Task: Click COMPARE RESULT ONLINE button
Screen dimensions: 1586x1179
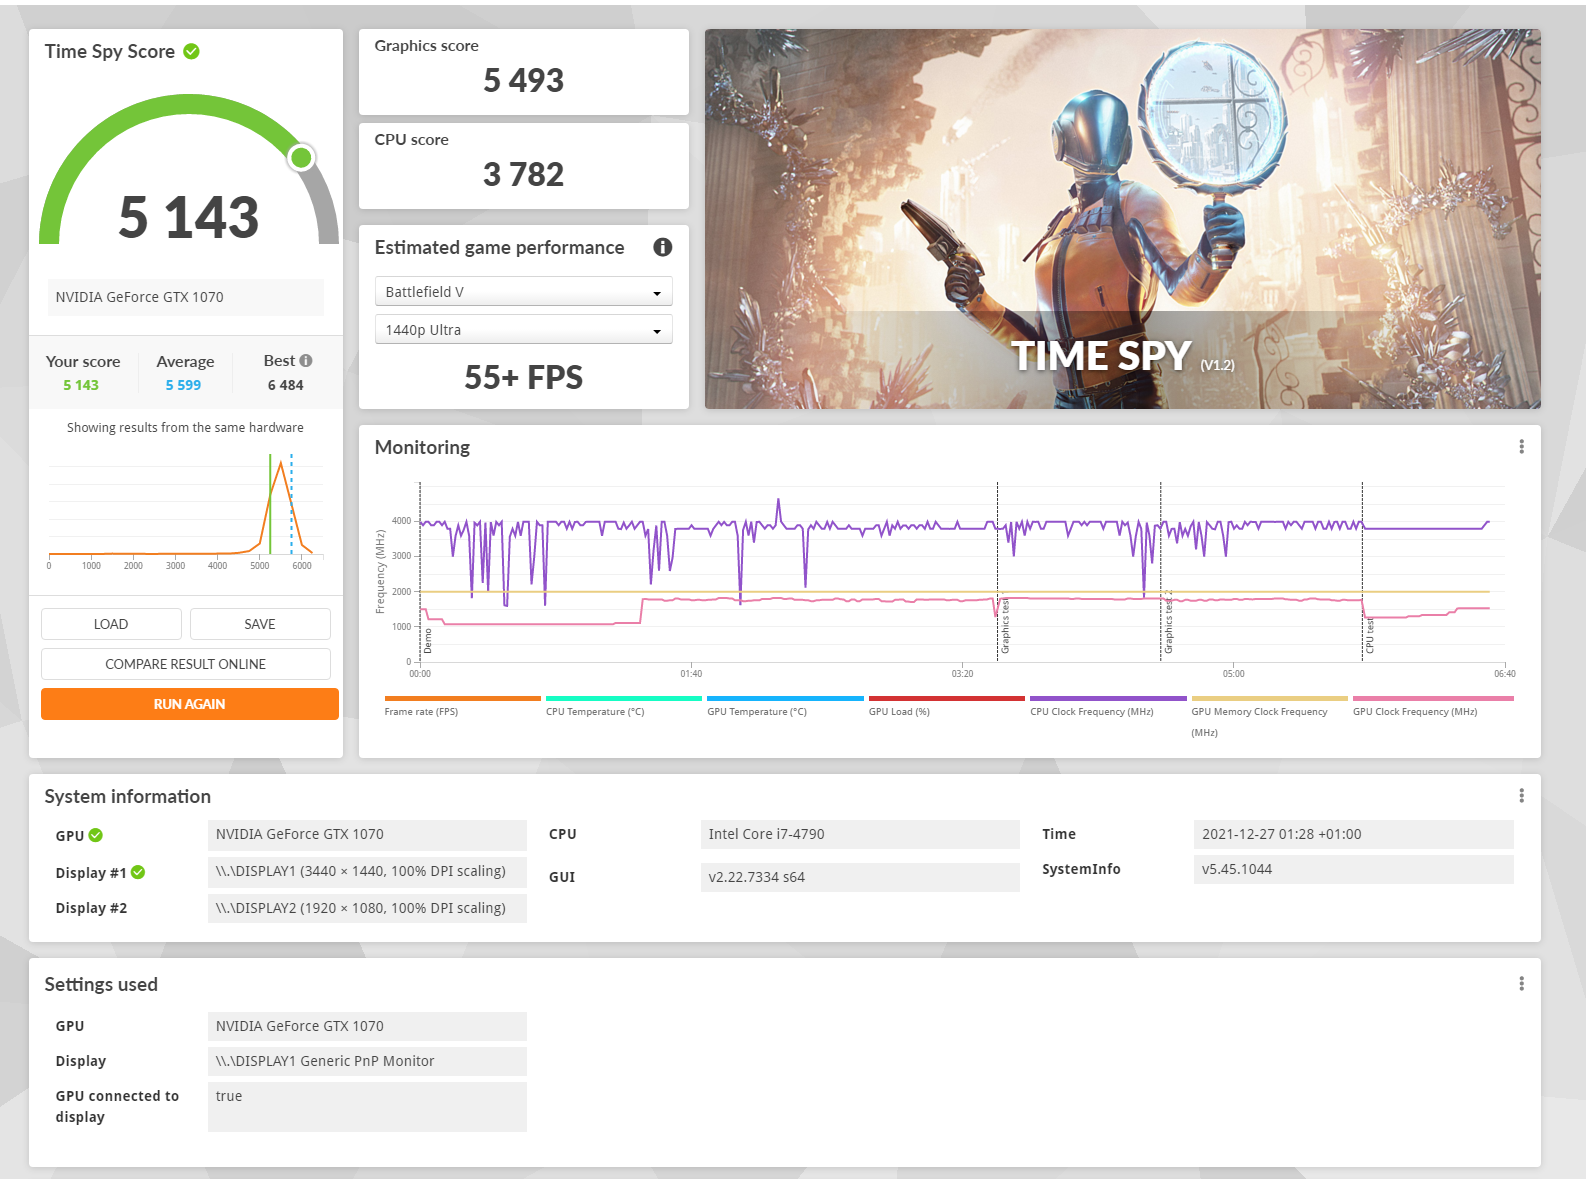Action: tap(186, 664)
